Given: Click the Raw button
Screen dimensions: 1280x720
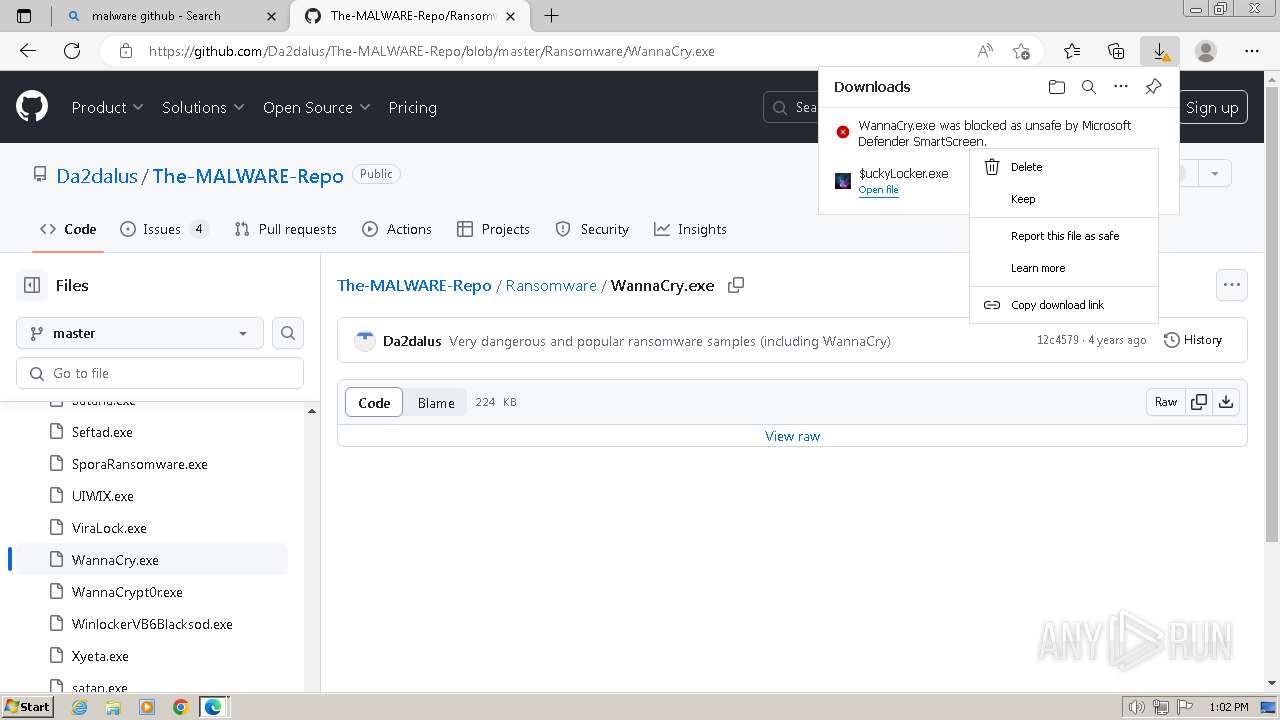Looking at the screenshot, I should [x=1166, y=402].
